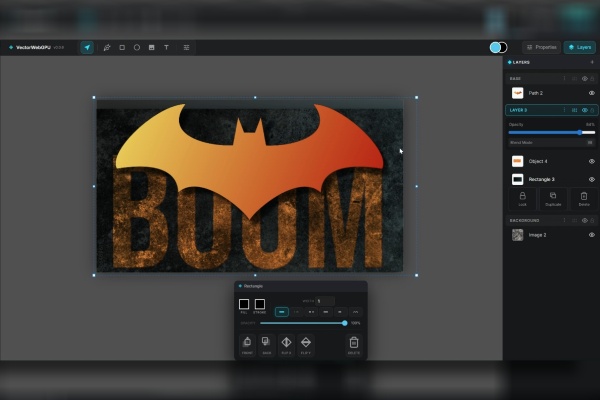600x400 pixels.
Task: Bring rectangle to Front
Action: [x=247, y=345]
